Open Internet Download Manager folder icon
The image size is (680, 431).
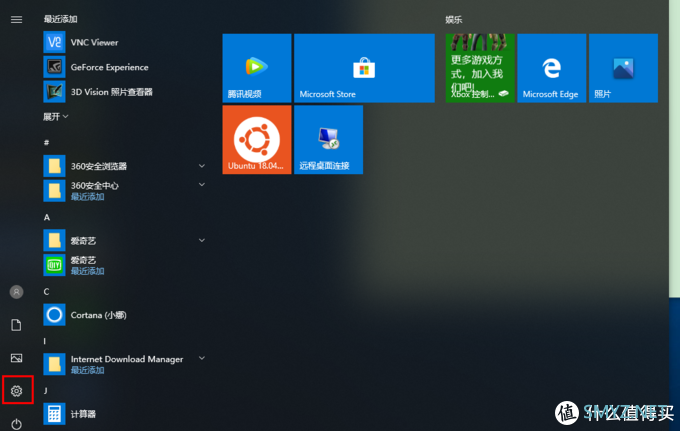54,364
